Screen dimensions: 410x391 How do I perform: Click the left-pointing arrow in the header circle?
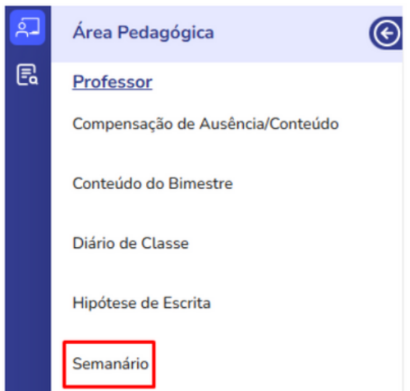(386, 33)
